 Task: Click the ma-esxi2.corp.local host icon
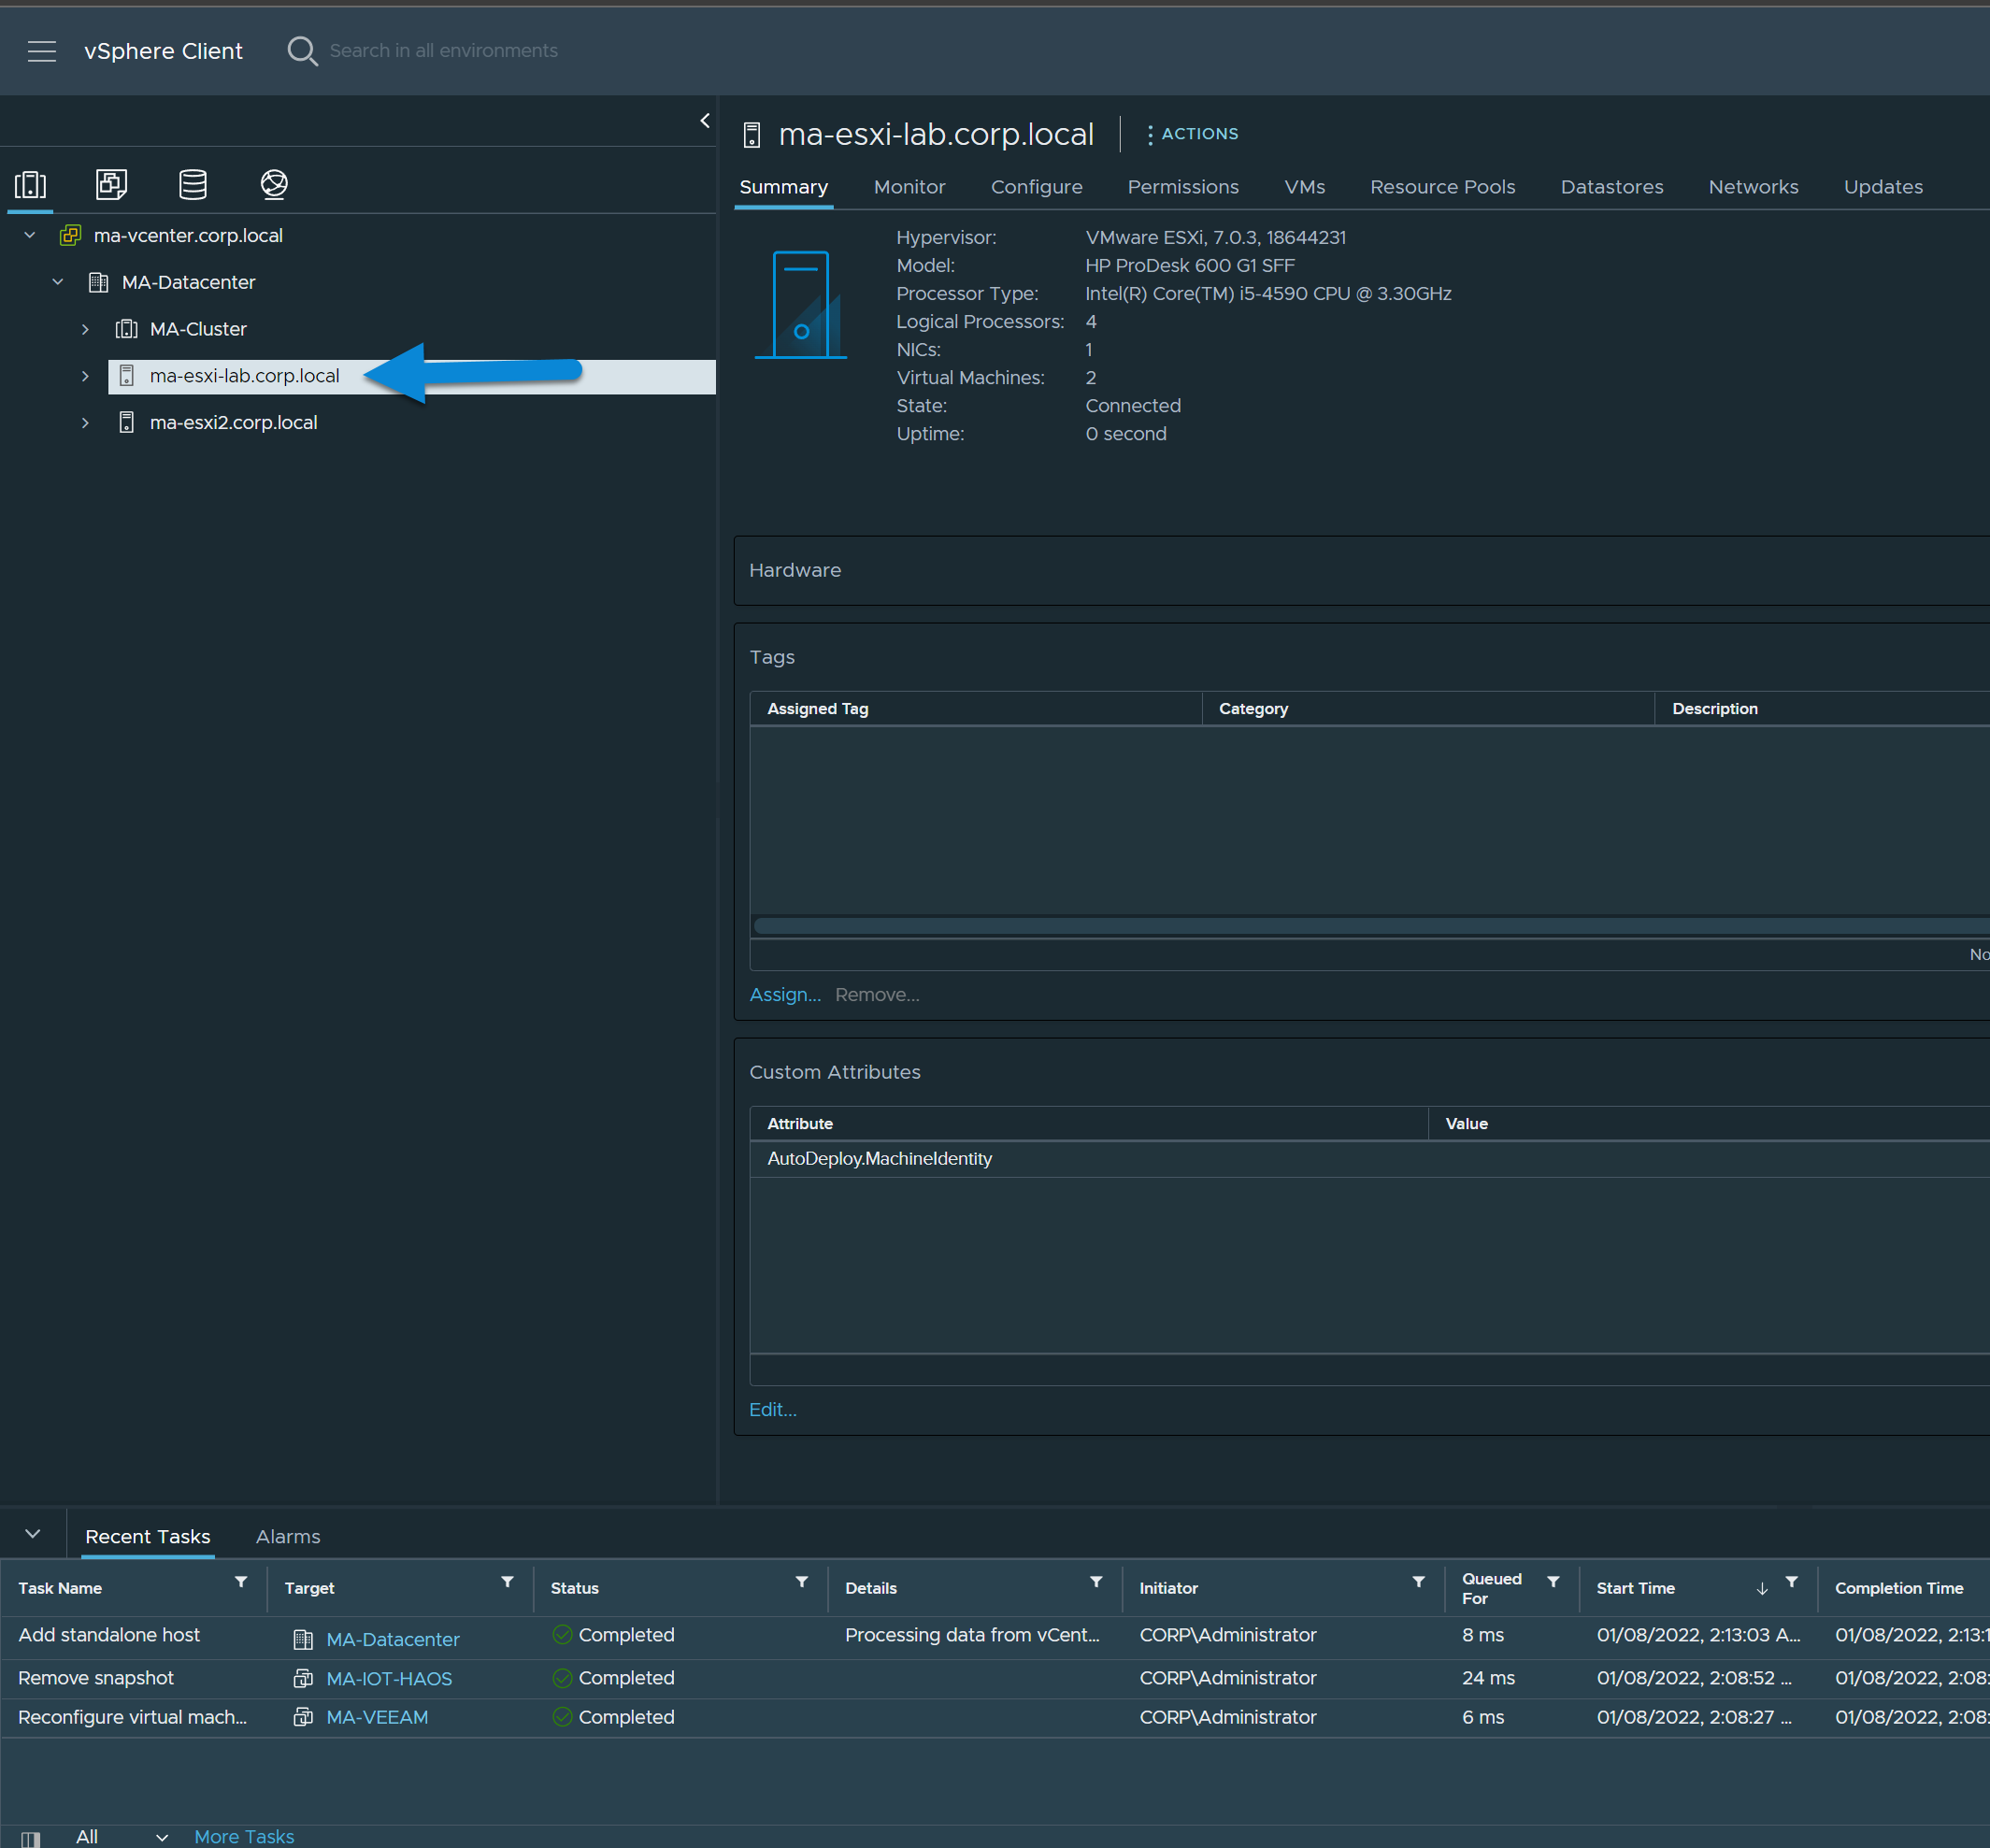click(126, 422)
